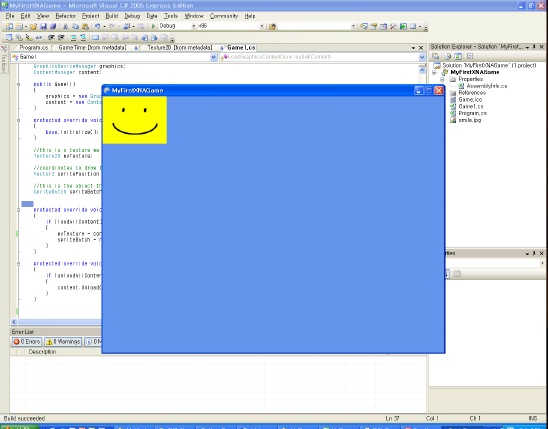Click Solution Explorer Show All Files icon

448,56
